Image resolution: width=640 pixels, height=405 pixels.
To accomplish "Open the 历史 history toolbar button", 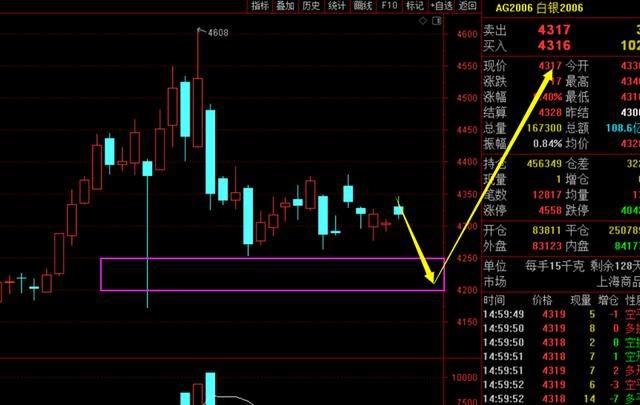I will click(x=312, y=6).
